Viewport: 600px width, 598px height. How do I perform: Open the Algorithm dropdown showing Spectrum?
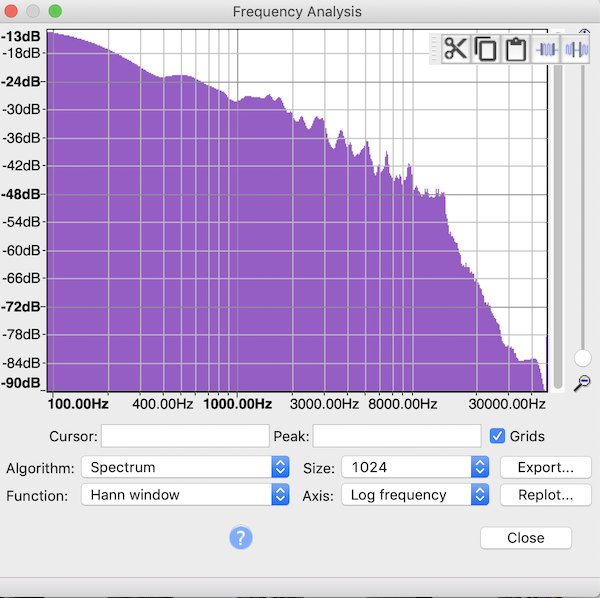pyautogui.click(x=185, y=467)
